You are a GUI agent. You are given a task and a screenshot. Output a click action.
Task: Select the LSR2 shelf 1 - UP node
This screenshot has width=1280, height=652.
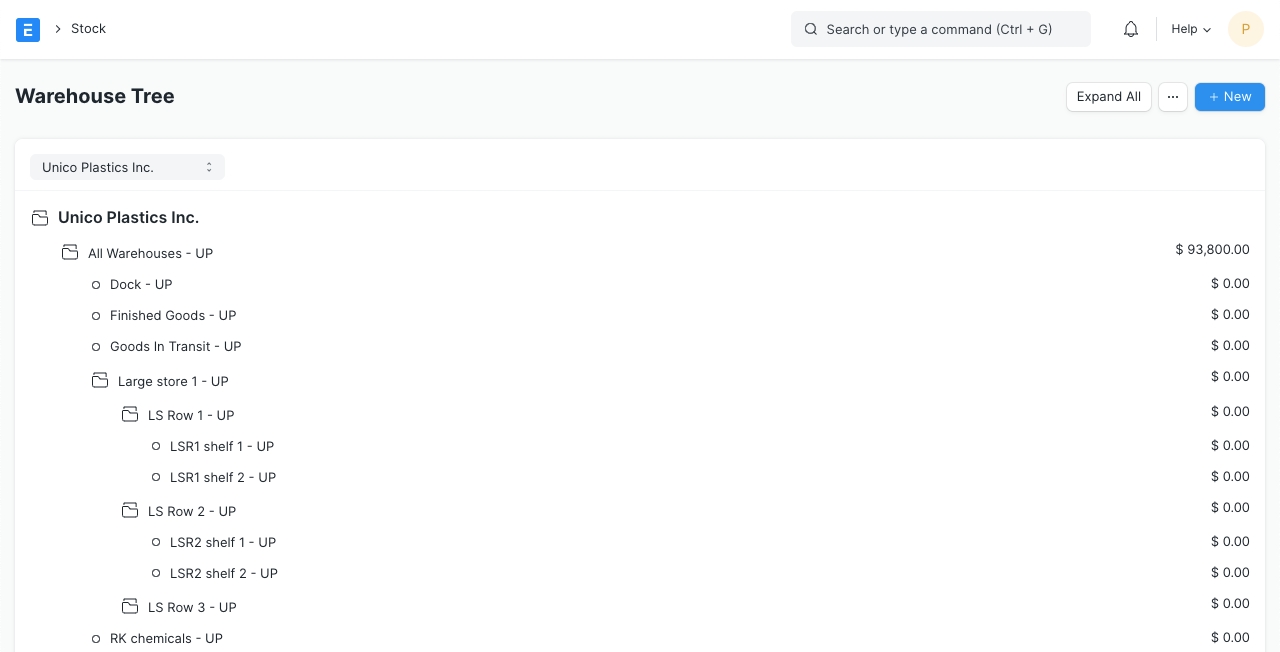click(222, 543)
